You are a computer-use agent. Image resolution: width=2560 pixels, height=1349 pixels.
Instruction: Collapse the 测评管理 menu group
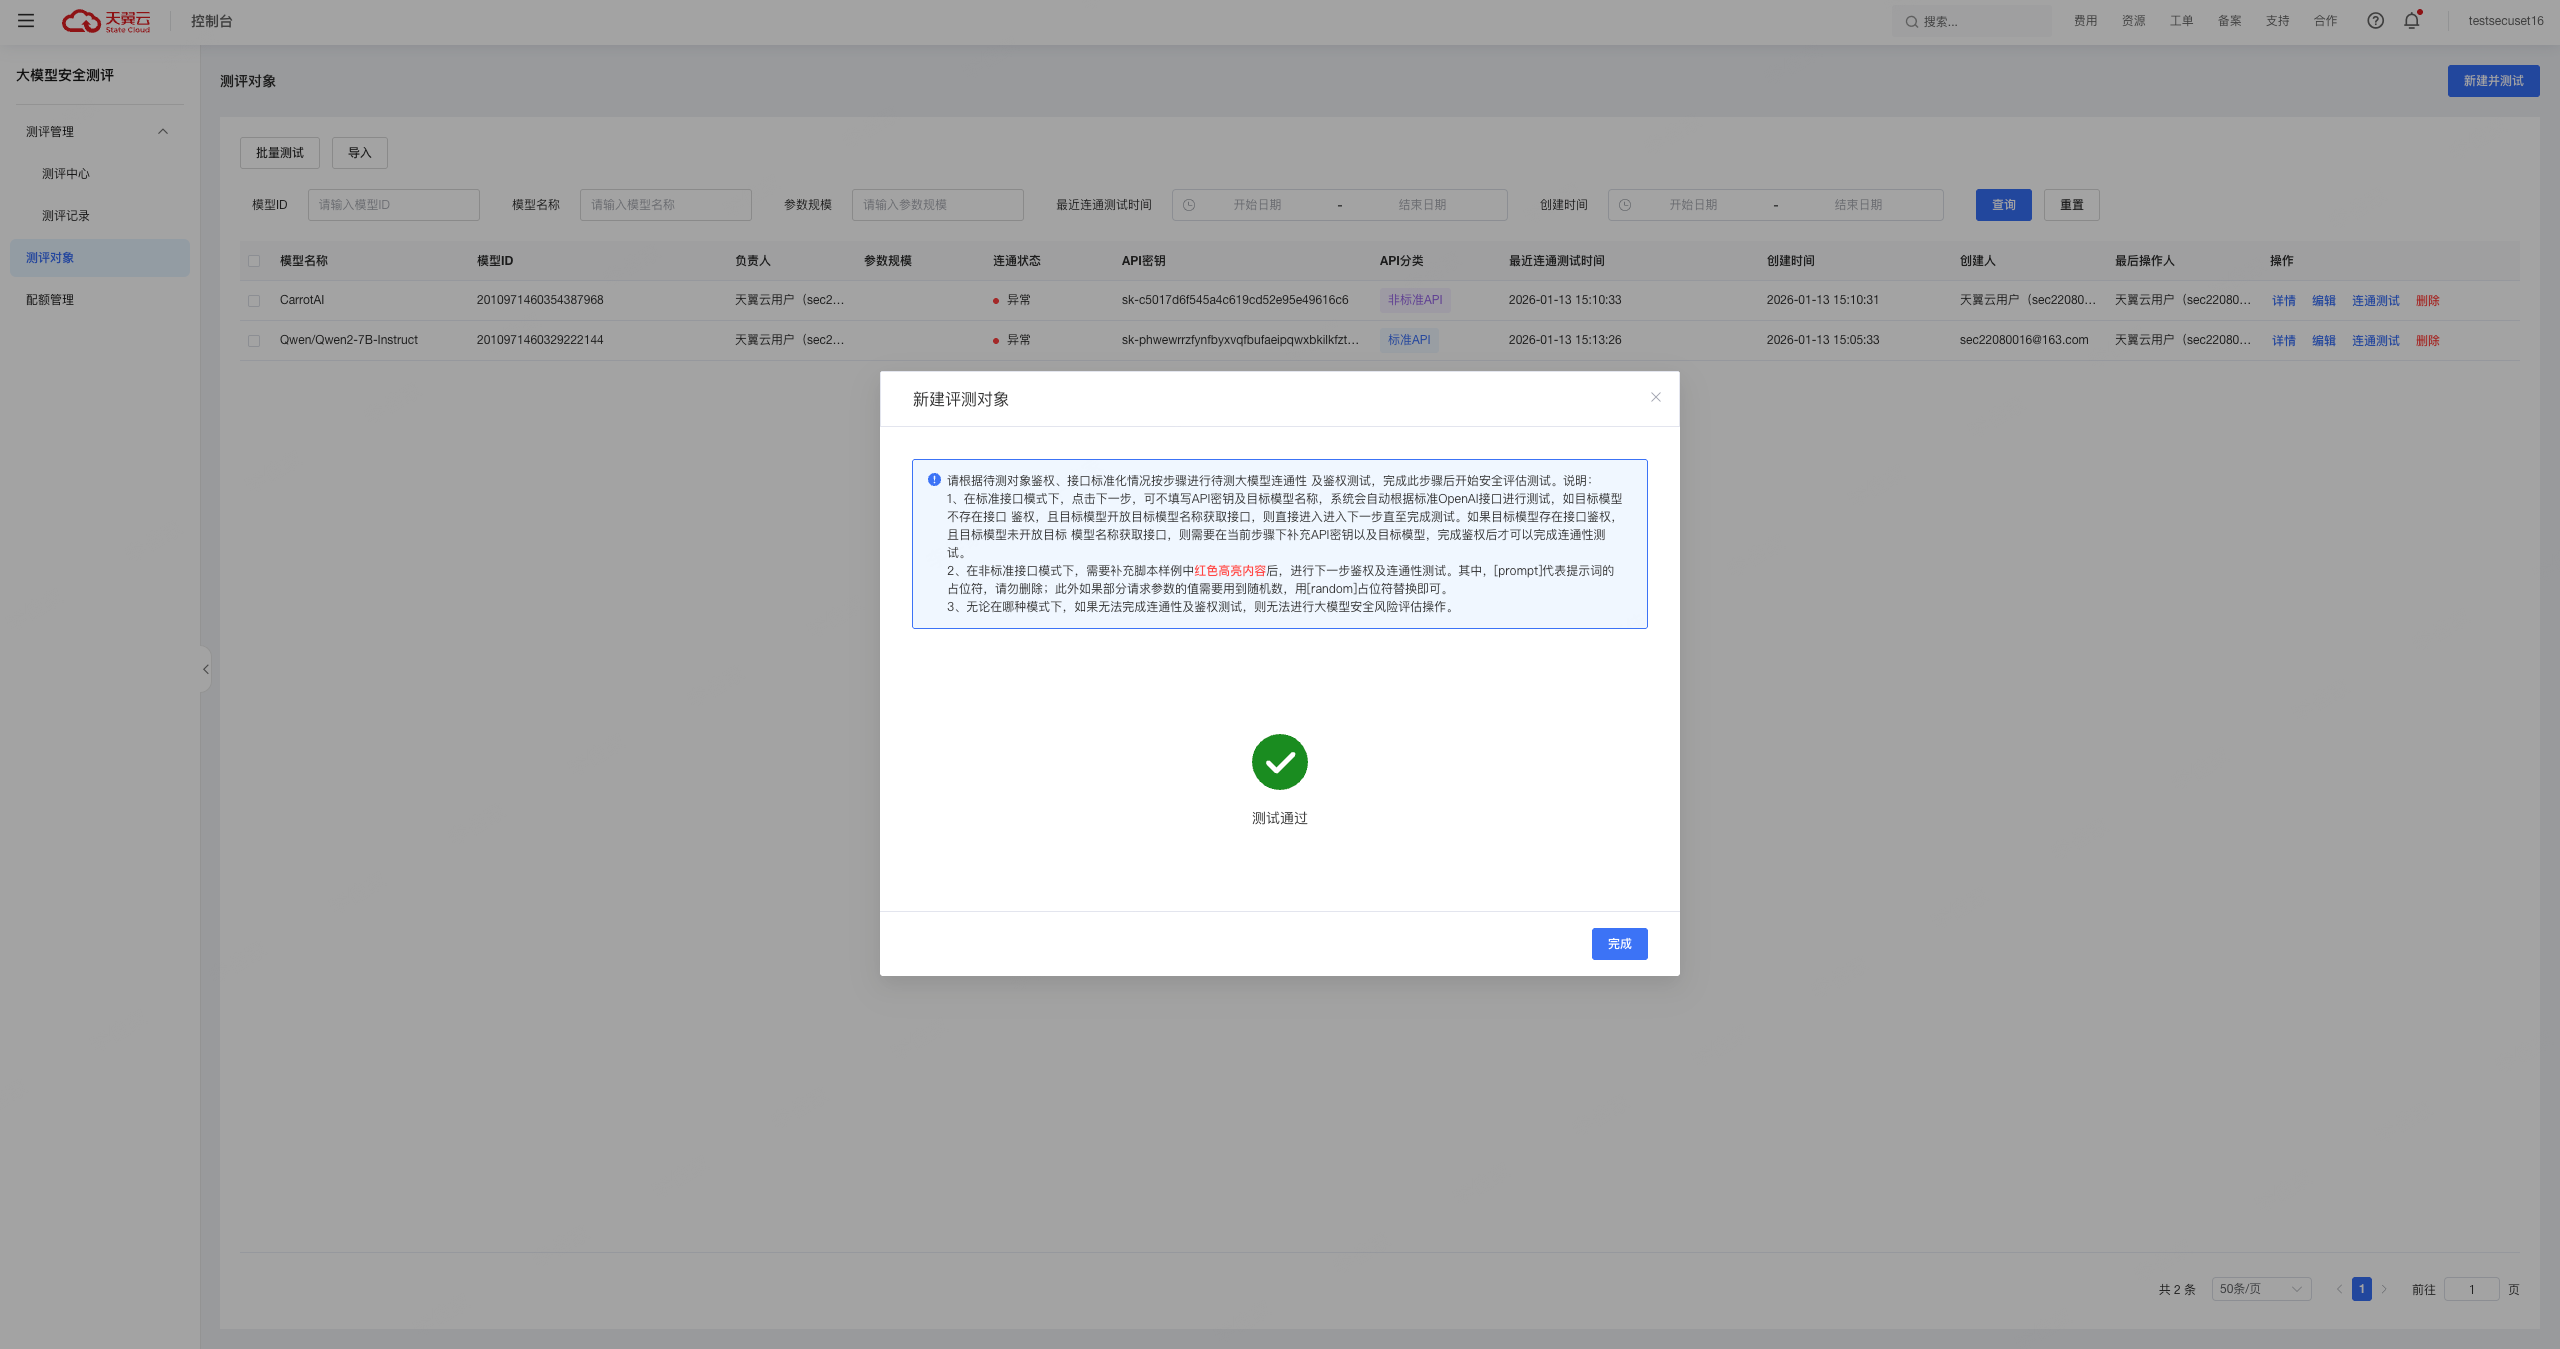163,132
